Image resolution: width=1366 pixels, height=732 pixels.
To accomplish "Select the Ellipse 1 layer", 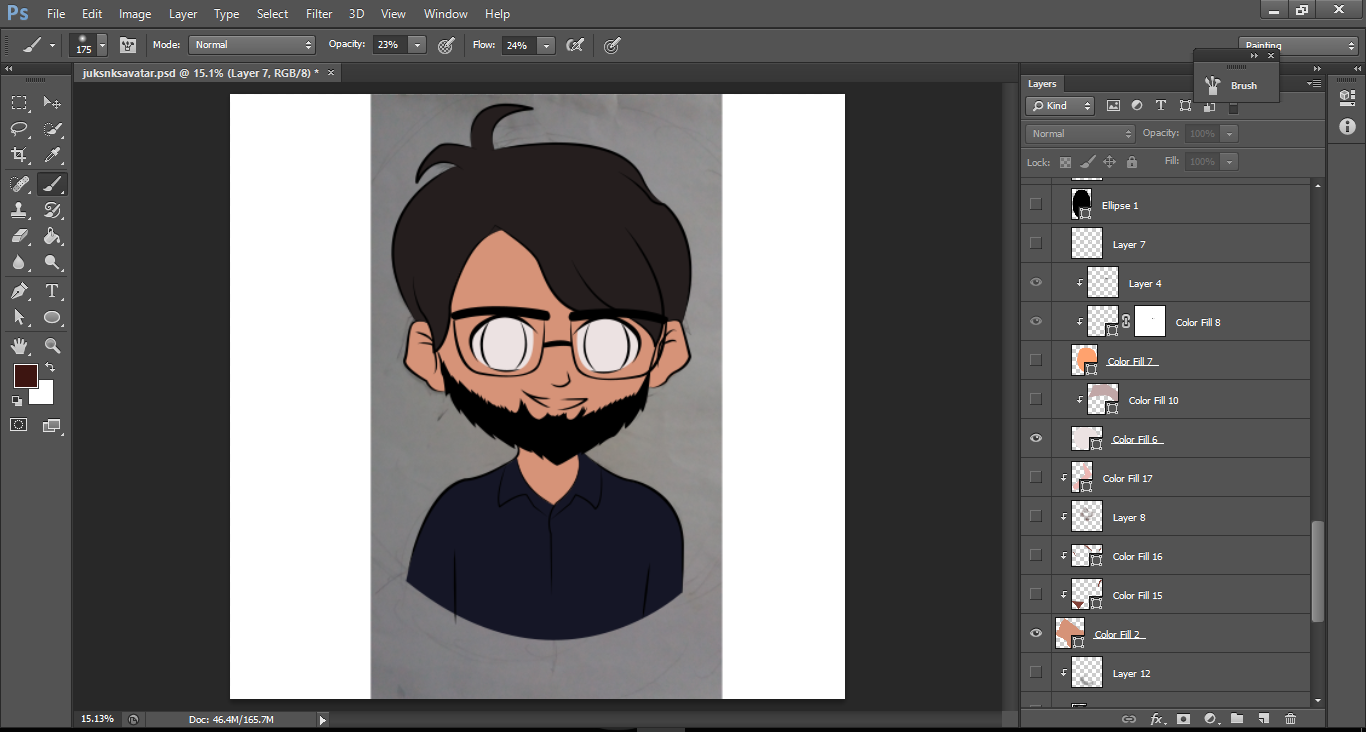I will [x=1120, y=205].
